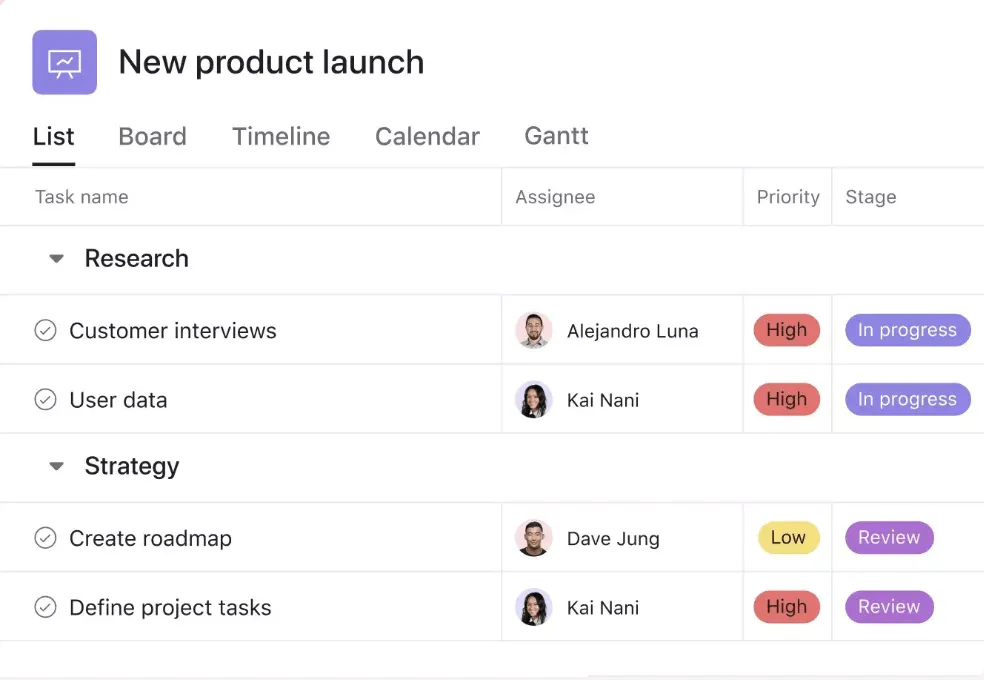Check off the Create roadmap task

coord(45,538)
